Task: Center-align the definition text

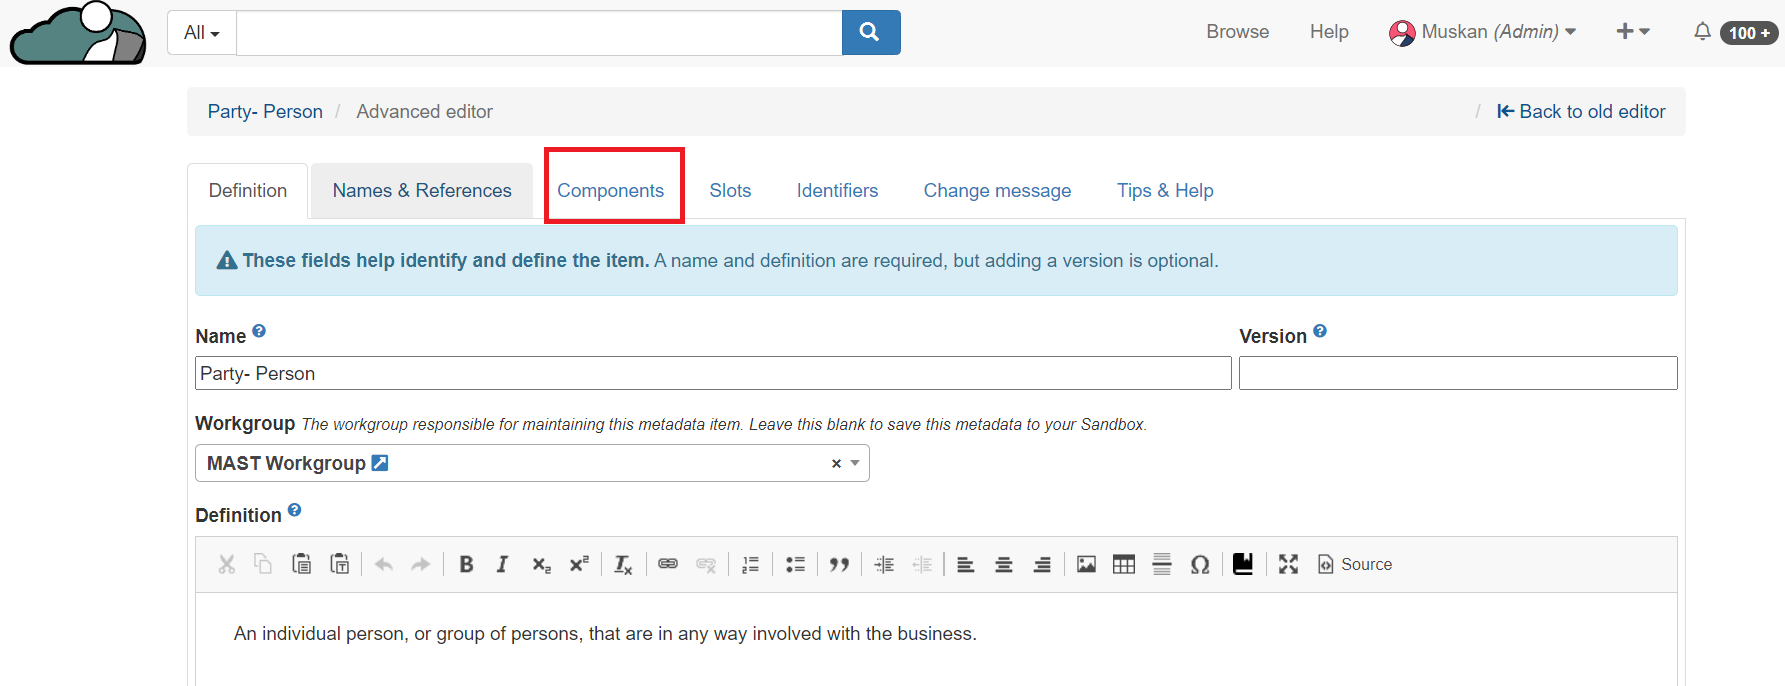Action: [1004, 565]
